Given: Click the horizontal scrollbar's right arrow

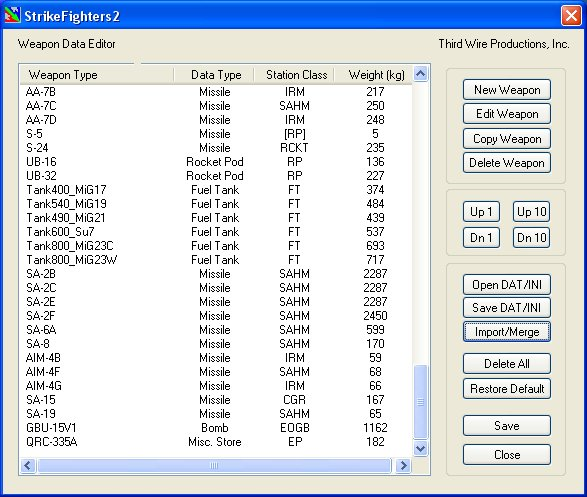Looking at the screenshot, I should [403, 466].
